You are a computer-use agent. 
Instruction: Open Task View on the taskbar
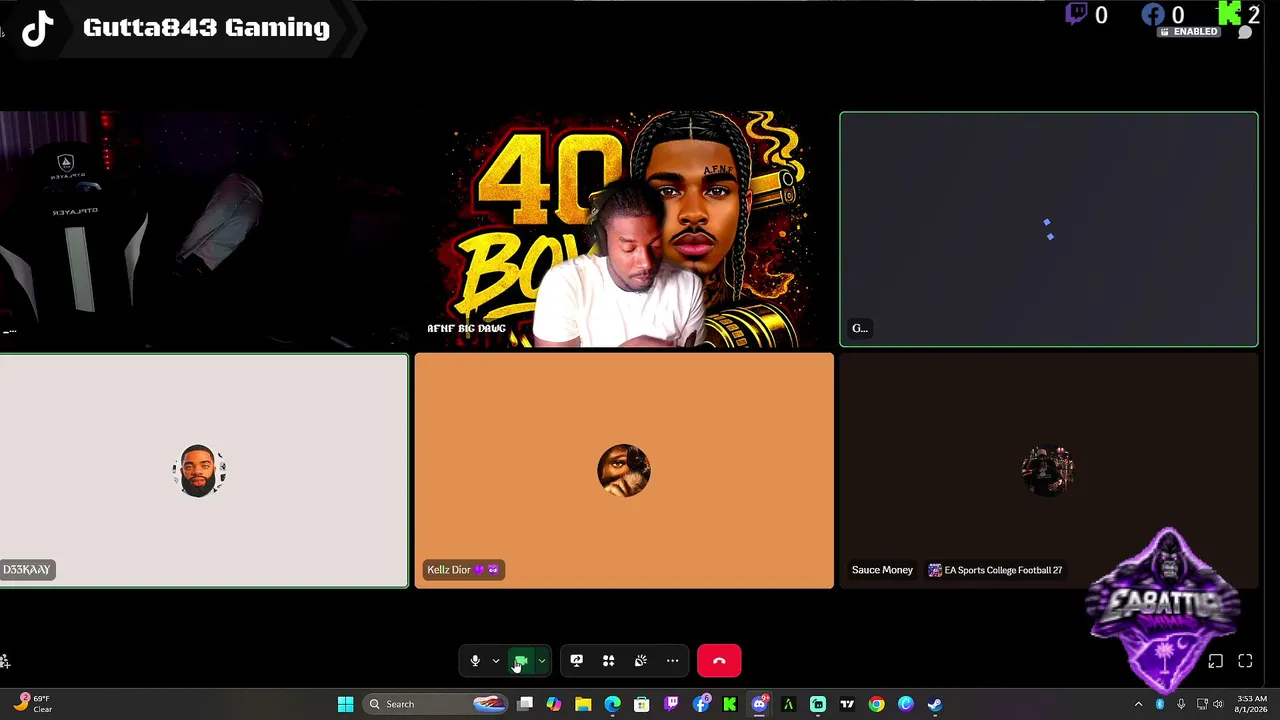[525, 704]
